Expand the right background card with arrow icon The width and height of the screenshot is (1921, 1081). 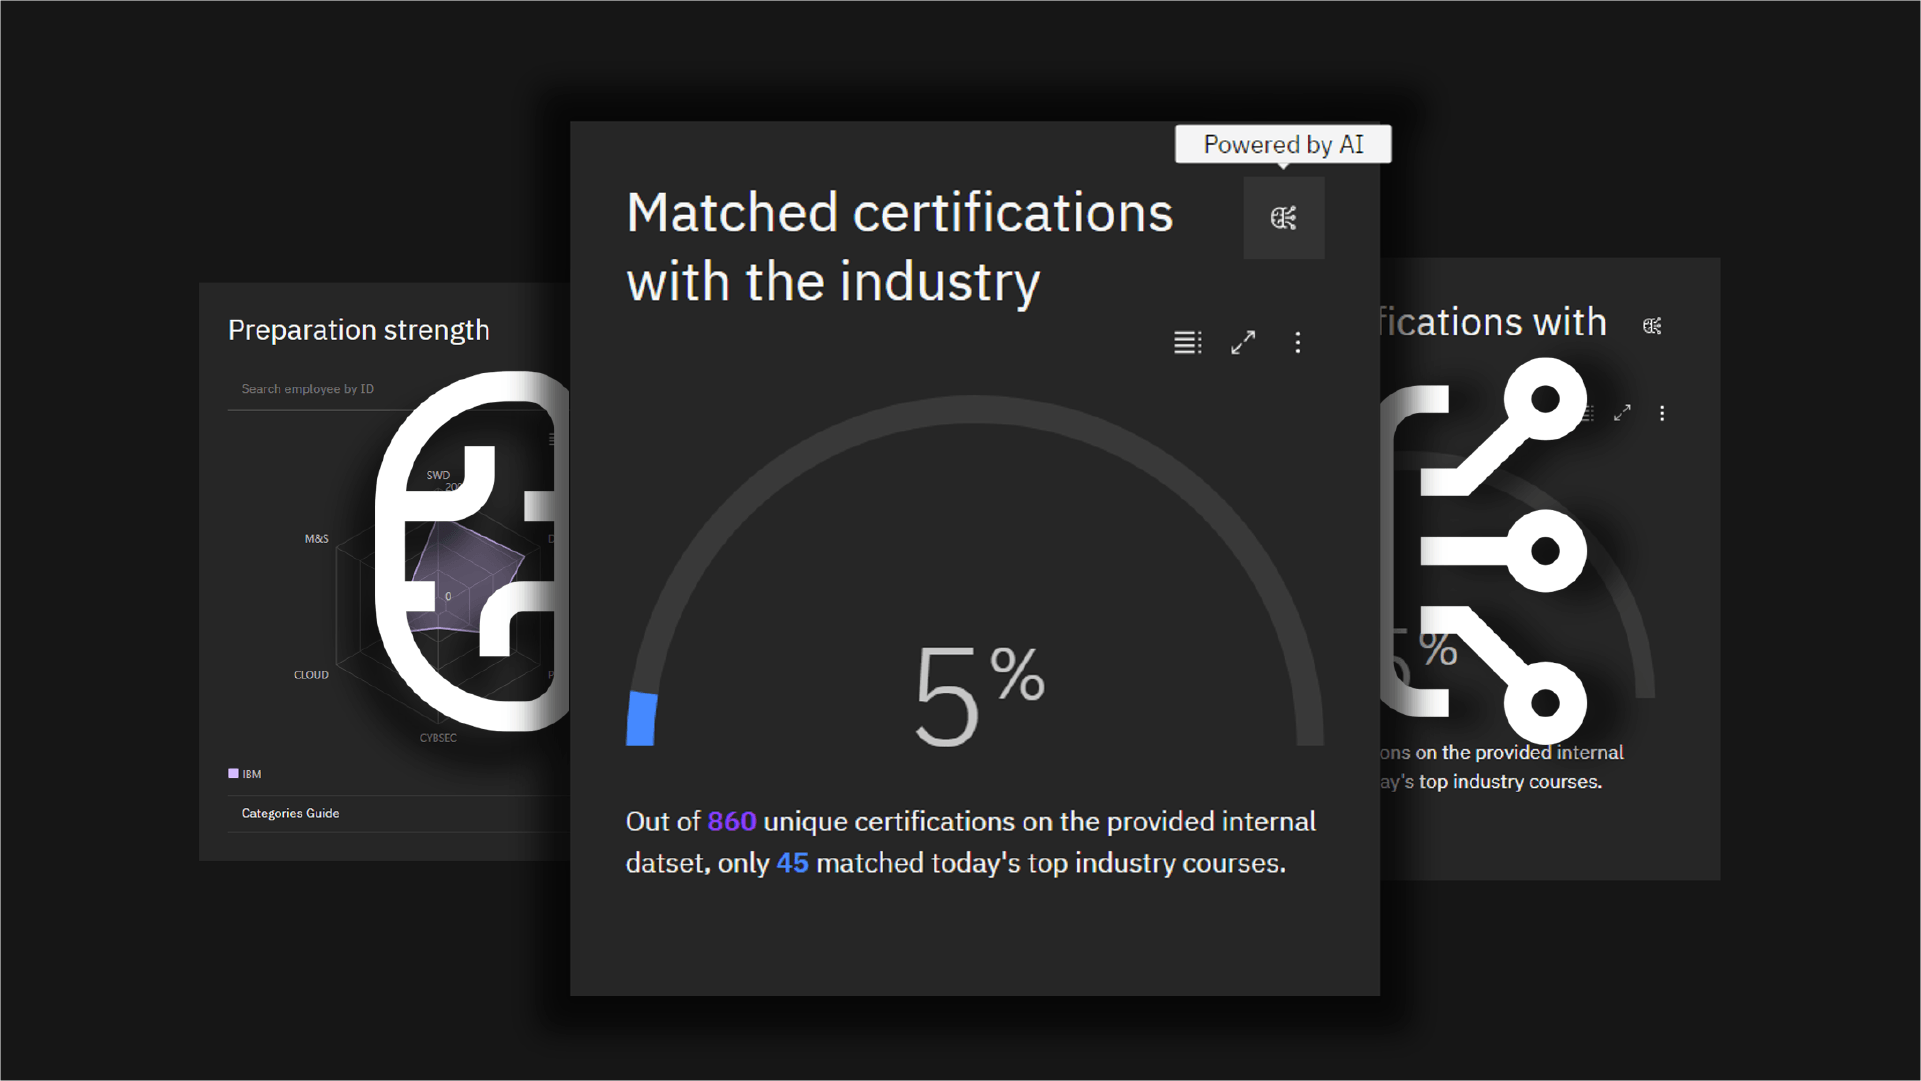1622,413
